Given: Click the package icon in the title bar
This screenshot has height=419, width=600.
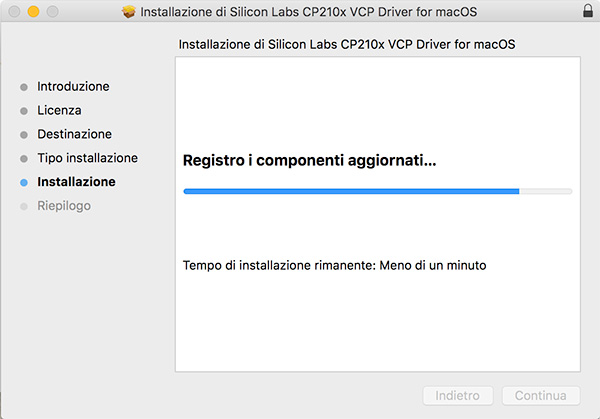Looking at the screenshot, I should pos(128,13).
